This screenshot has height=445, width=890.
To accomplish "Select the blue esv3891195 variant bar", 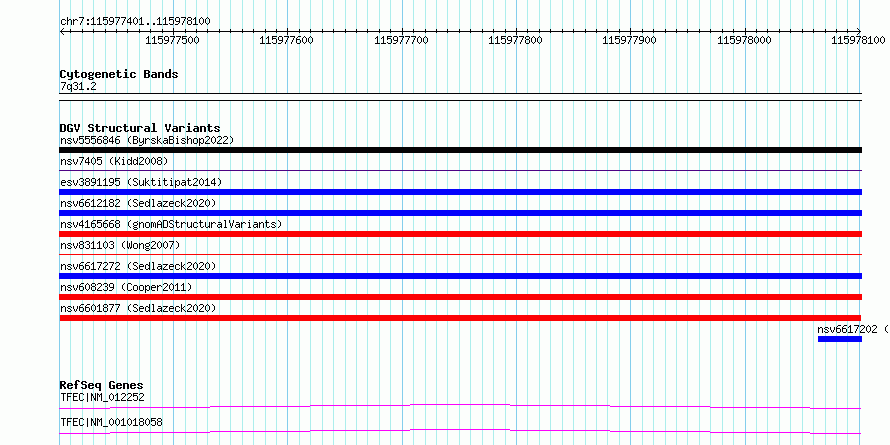I will coord(460,192).
